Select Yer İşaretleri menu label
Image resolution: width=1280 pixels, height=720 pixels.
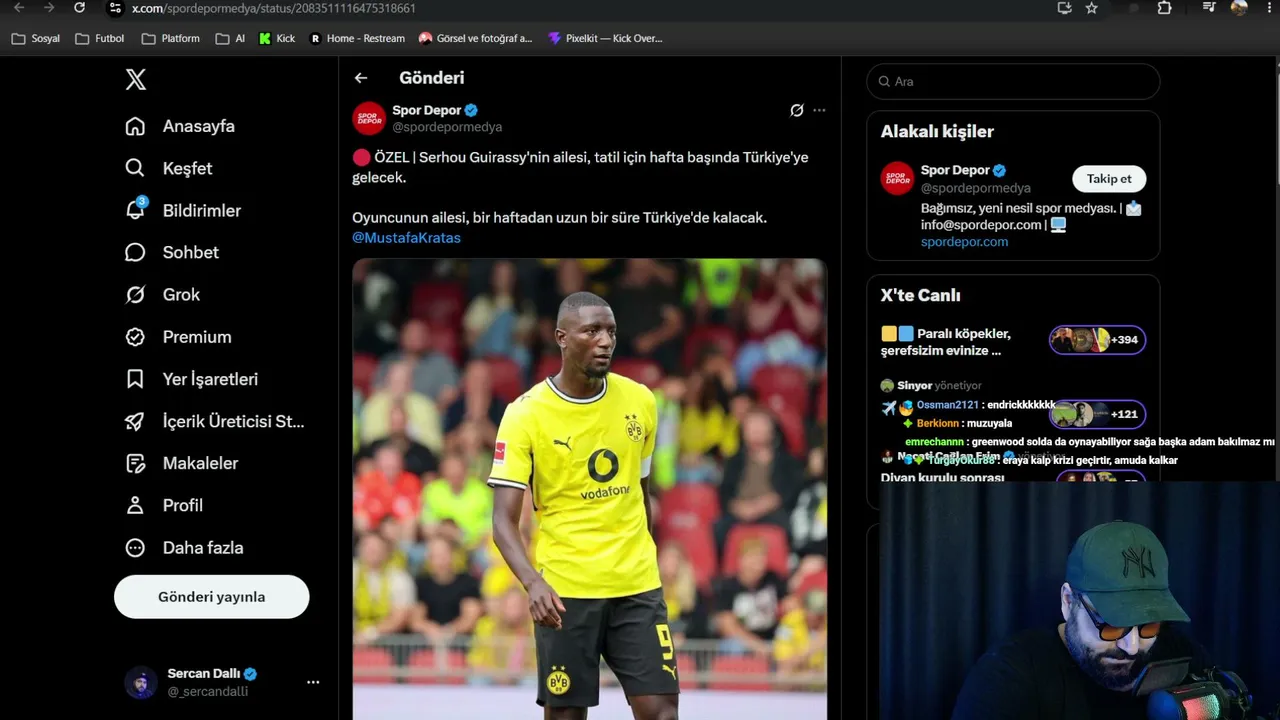click(210, 379)
